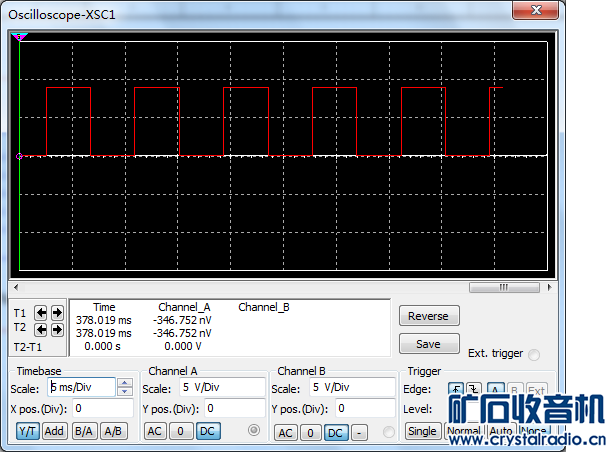Screen dimensions: 614x452
Task: Click Channel A terminal radio indicator
Action: point(254,430)
